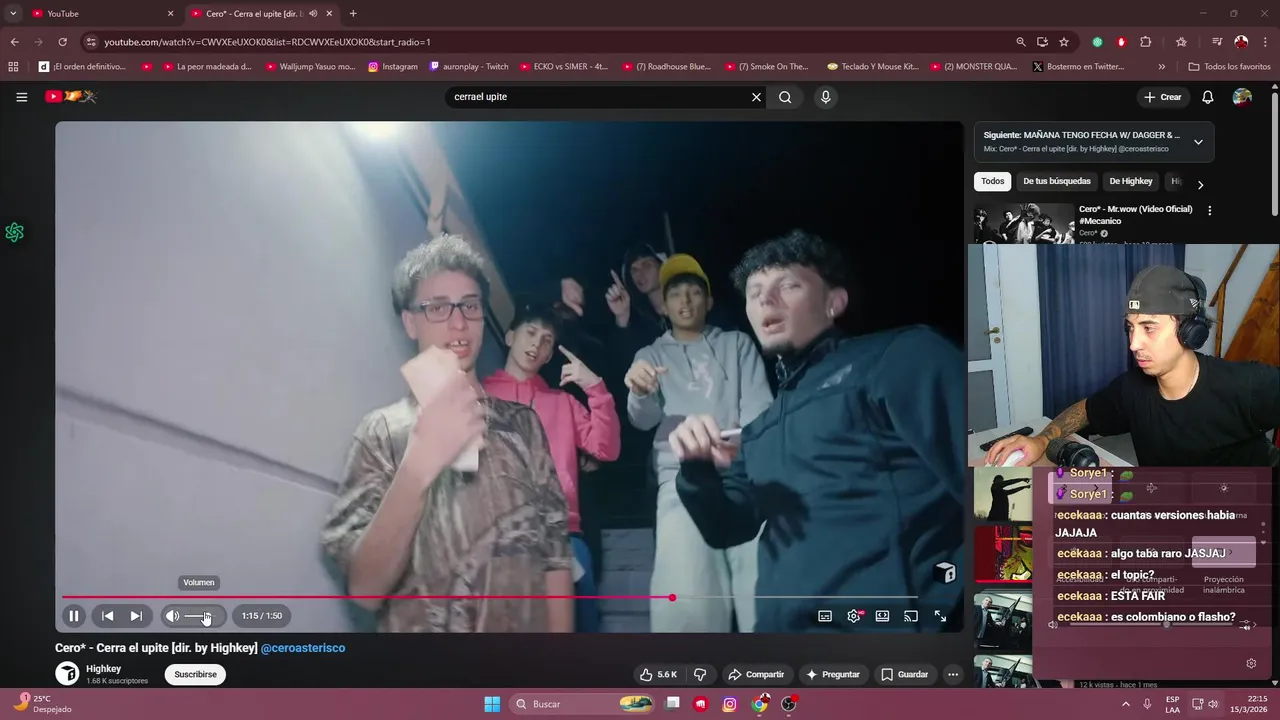Bookmark this page with the star

coord(1064,42)
